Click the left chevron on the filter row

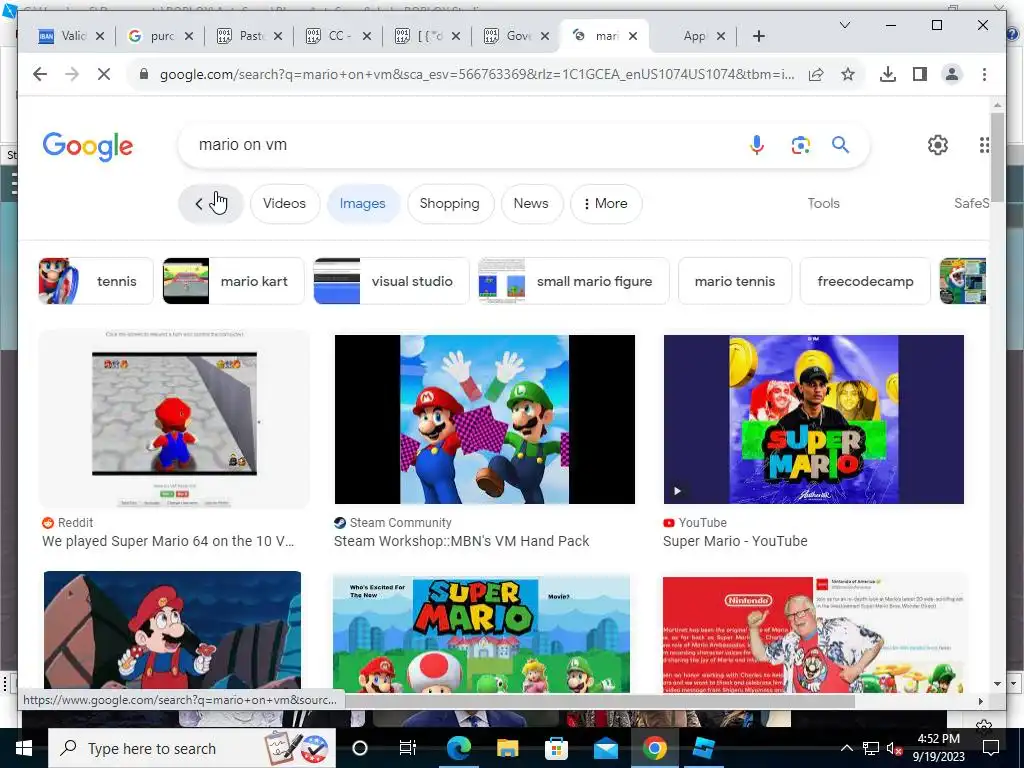(199, 204)
